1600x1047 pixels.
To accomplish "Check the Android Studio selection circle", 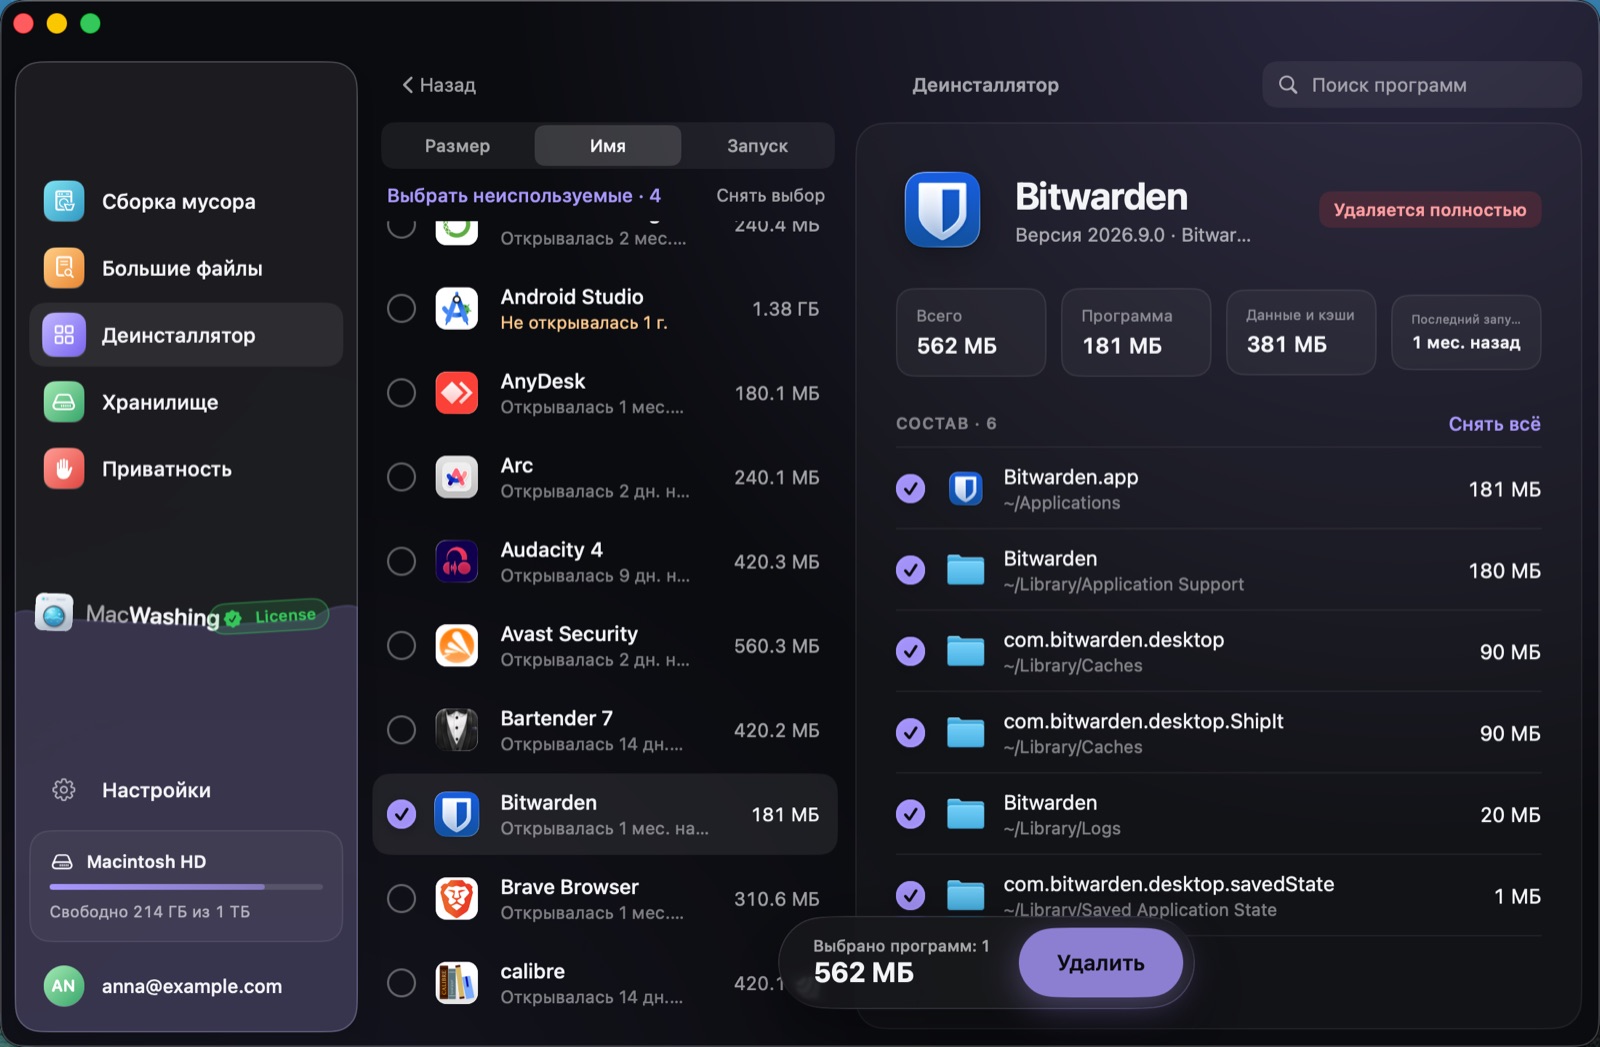I will click(401, 309).
